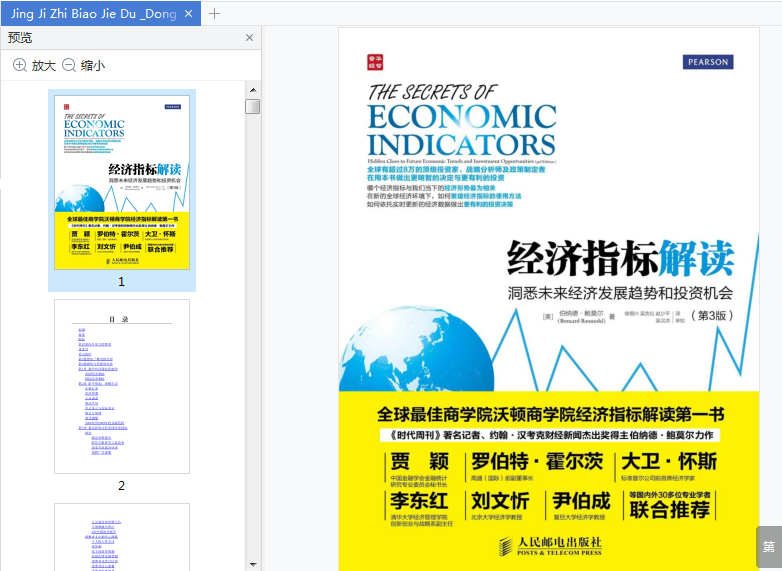The width and height of the screenshot is (782, 571).
Task: Click the red seal logo at cover top-left
Action: coord(375,62)
